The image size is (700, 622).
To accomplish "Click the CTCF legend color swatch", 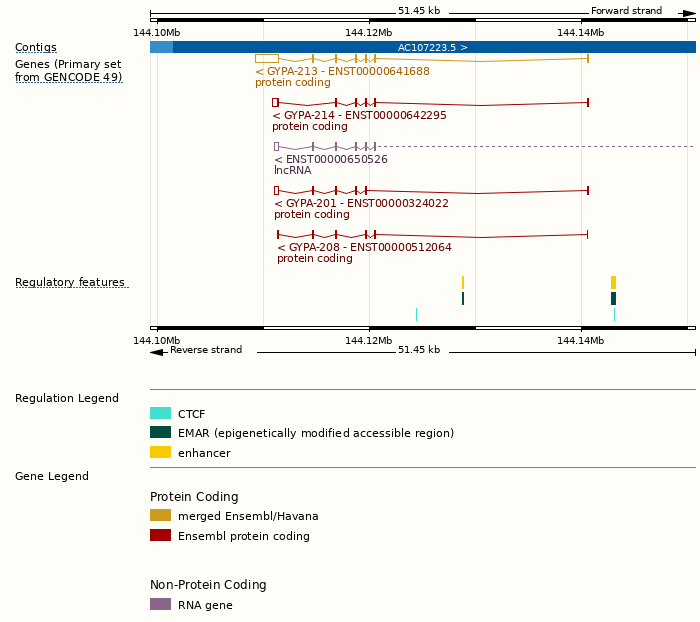I will pyautogui.click(x=160, y=413).
